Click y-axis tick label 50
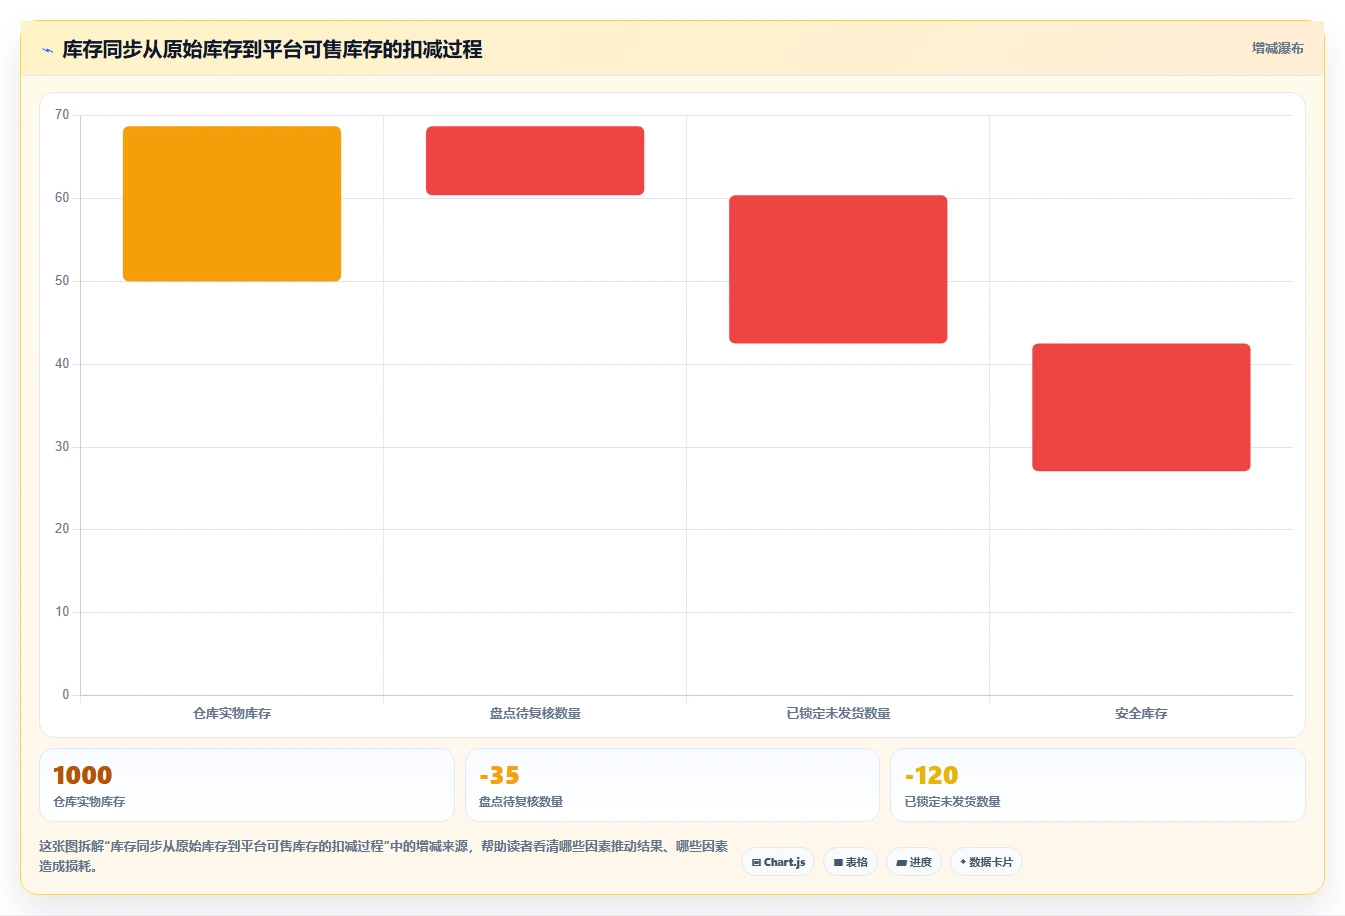This screenshot has width=1345, height=916. [x=62, y=281]
